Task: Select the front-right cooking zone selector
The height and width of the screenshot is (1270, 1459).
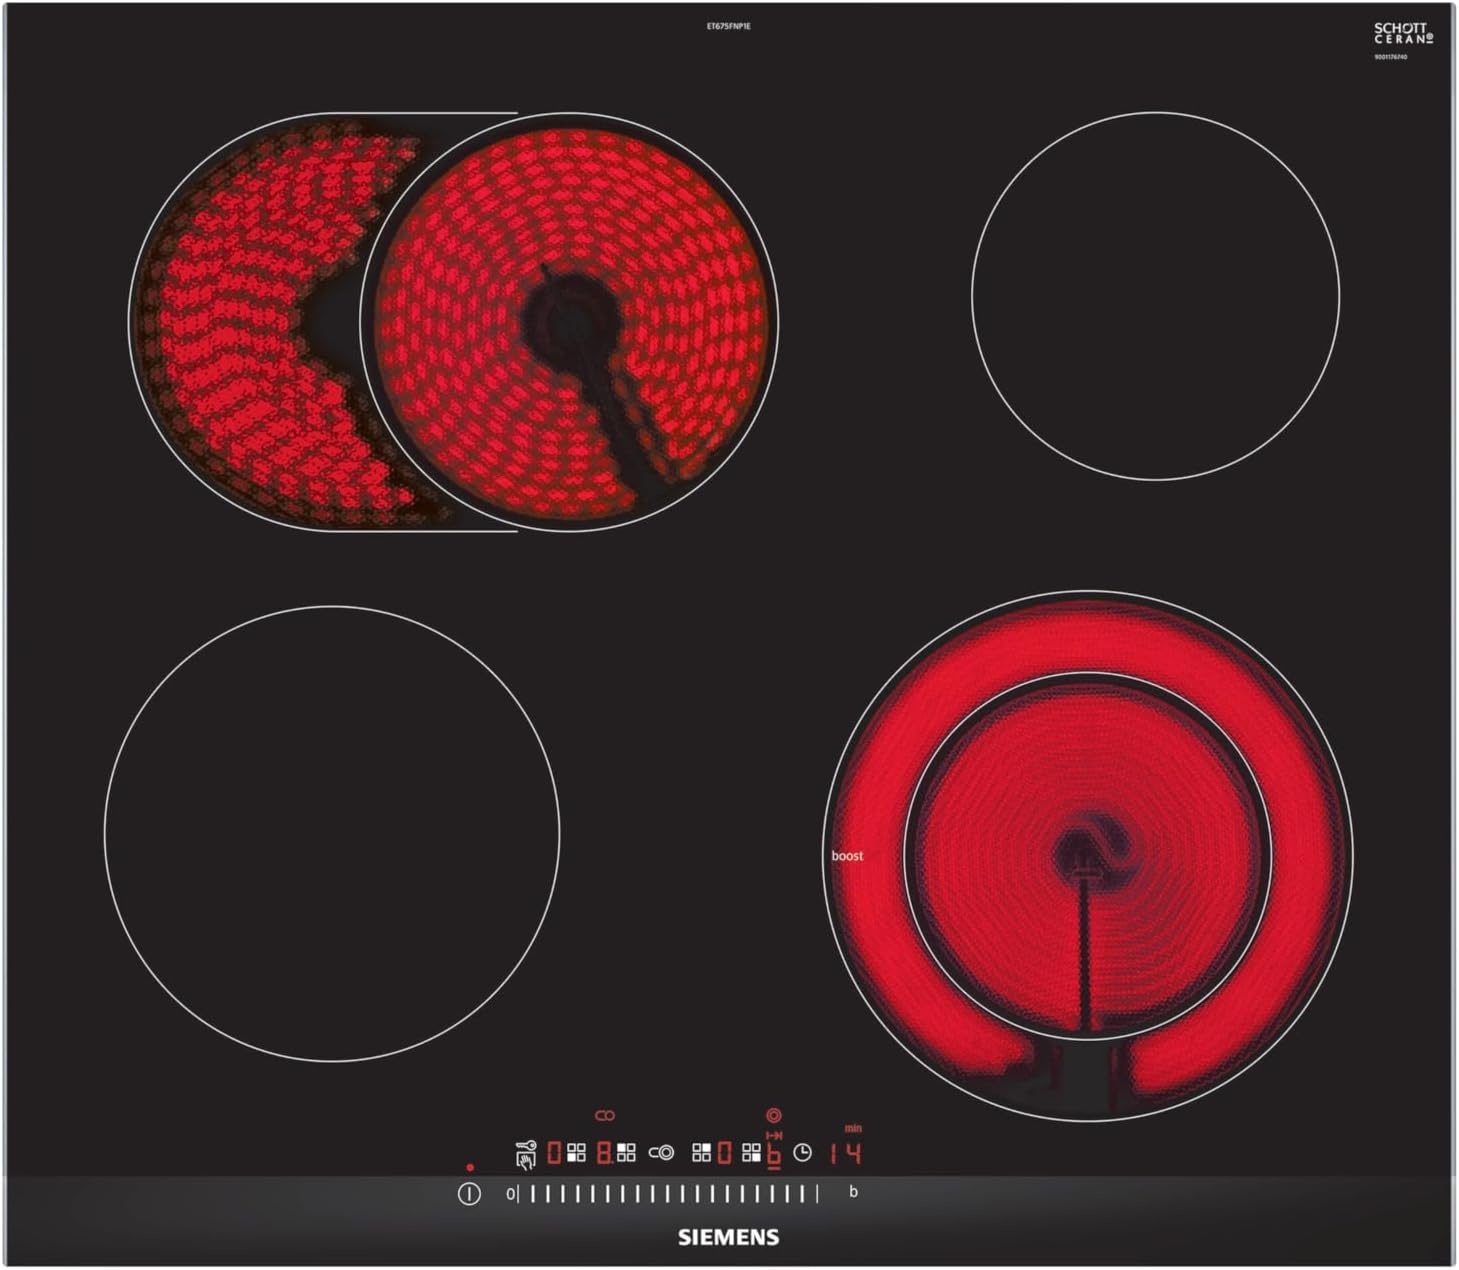Action: pyautogui.click(x=751, y=1154)
